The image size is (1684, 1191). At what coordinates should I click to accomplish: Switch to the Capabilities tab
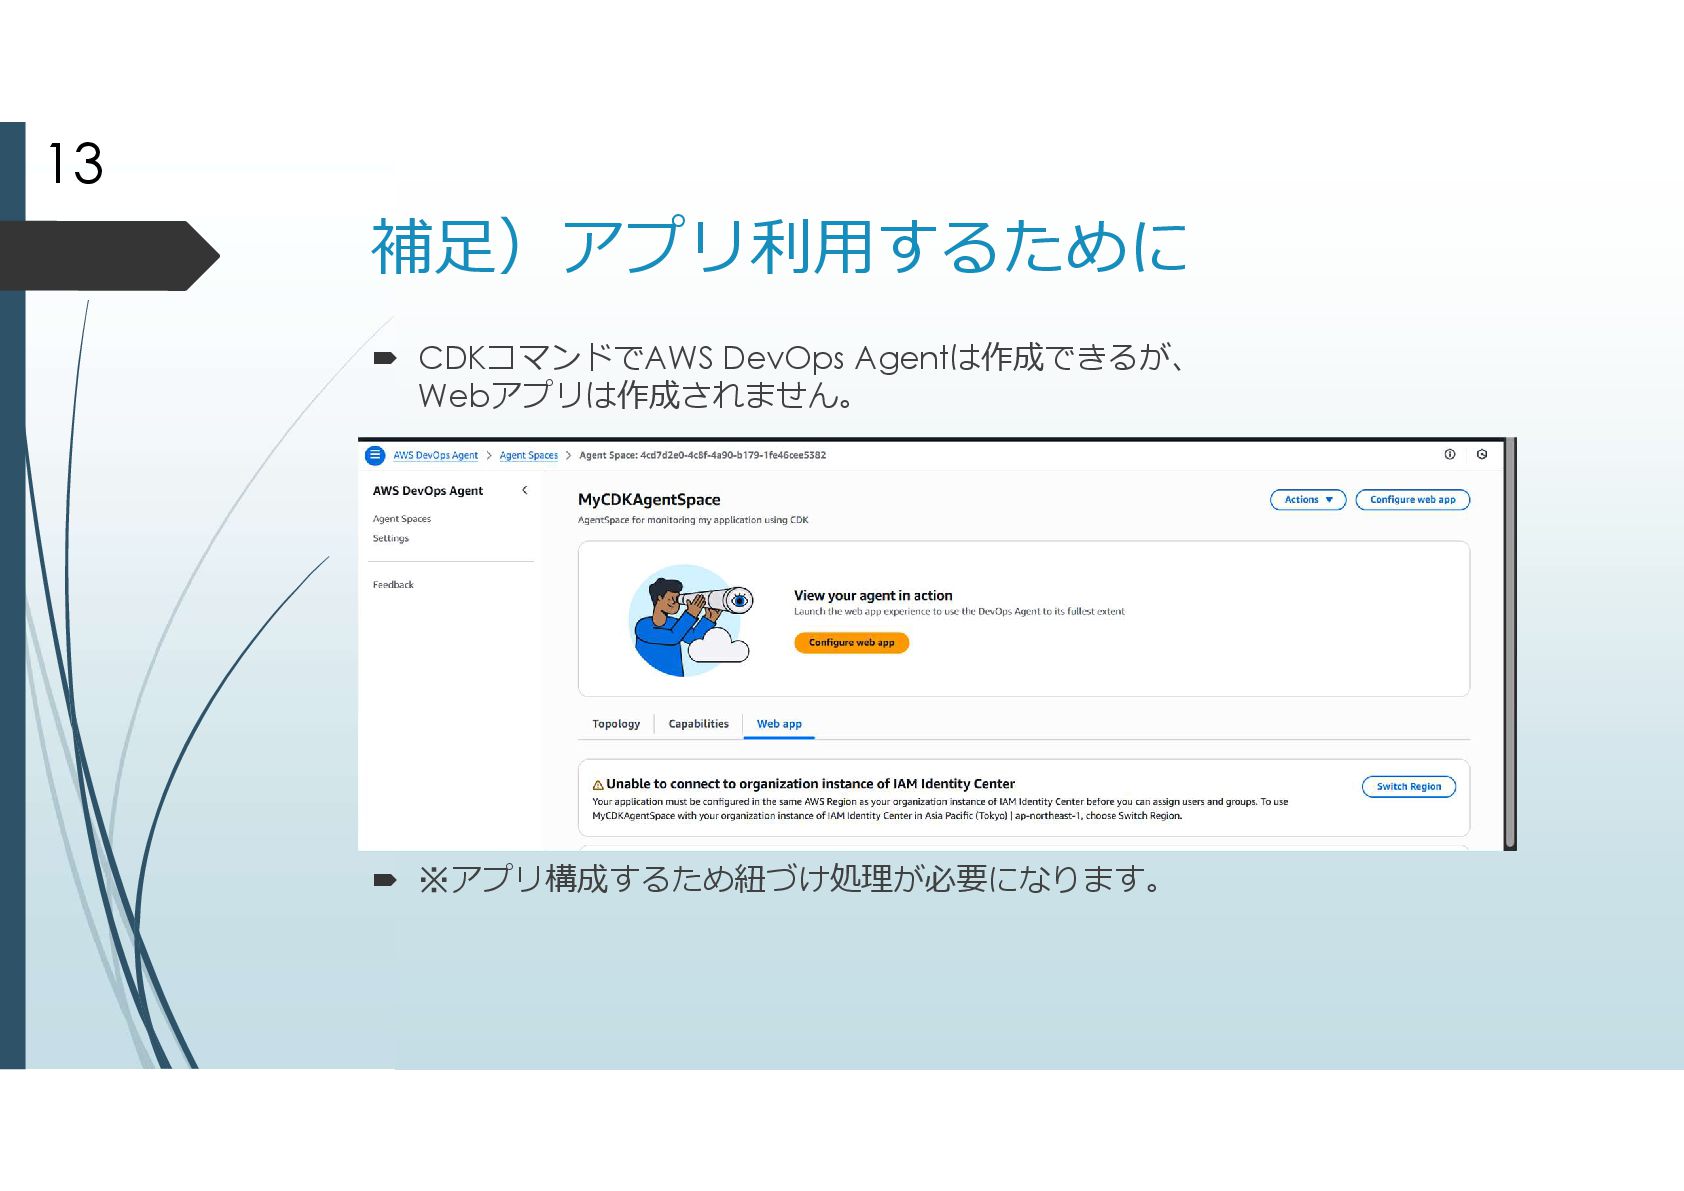(x=699, y=724)
